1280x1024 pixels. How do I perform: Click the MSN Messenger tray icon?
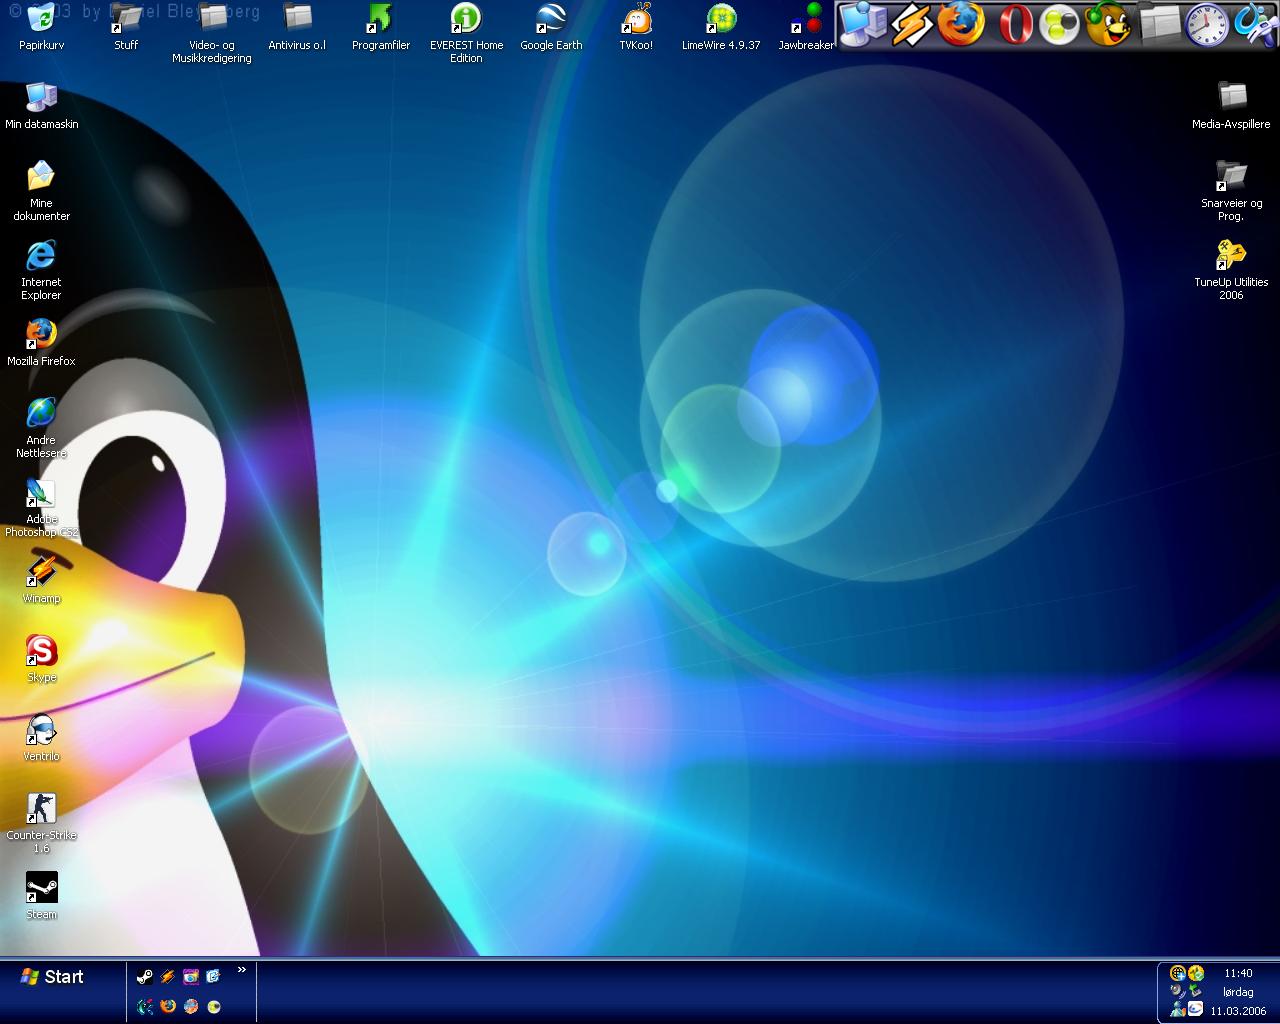point(1178,1008)
